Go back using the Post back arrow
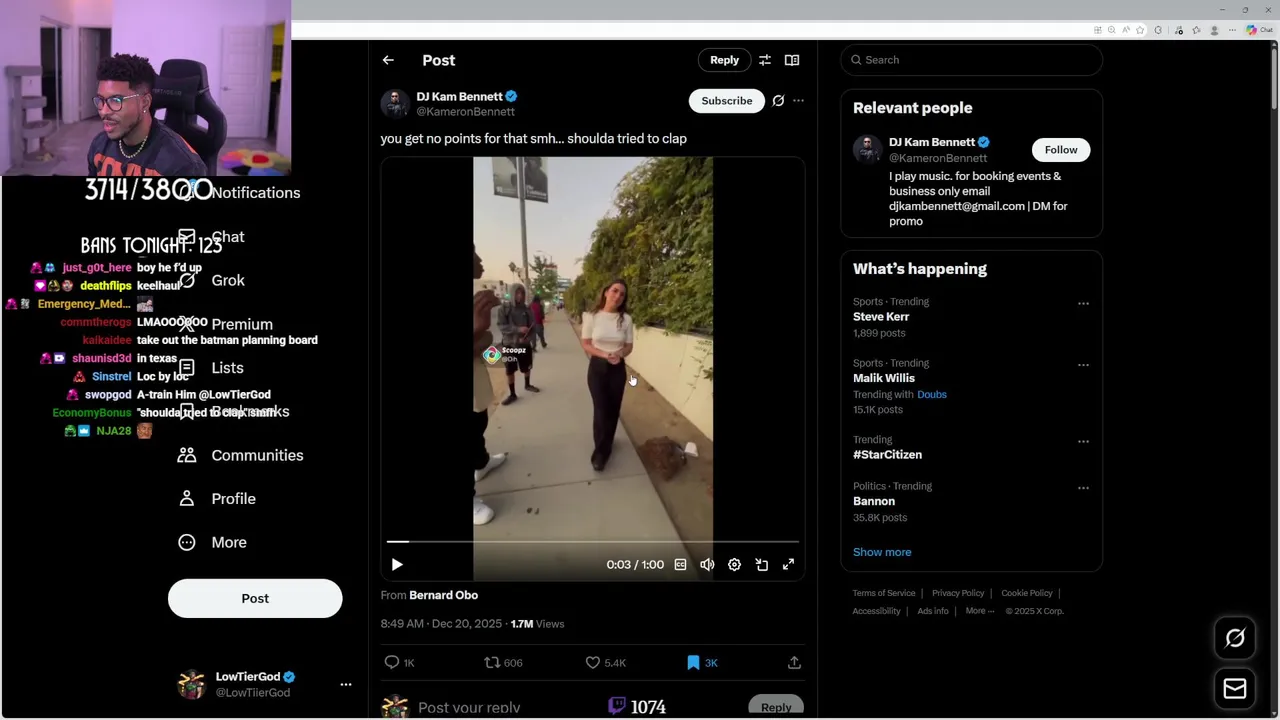The height and width of the screenshot is (720, 1280). 388,60
